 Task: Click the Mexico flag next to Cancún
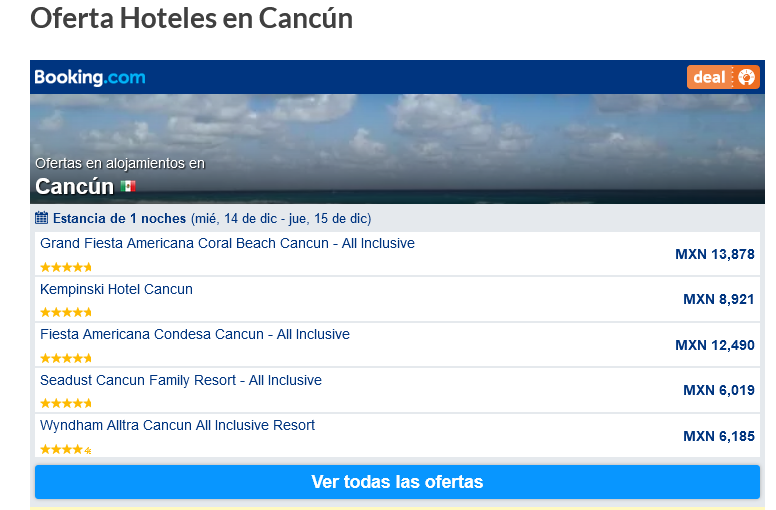pyautogui.click(x=128, y=186)
